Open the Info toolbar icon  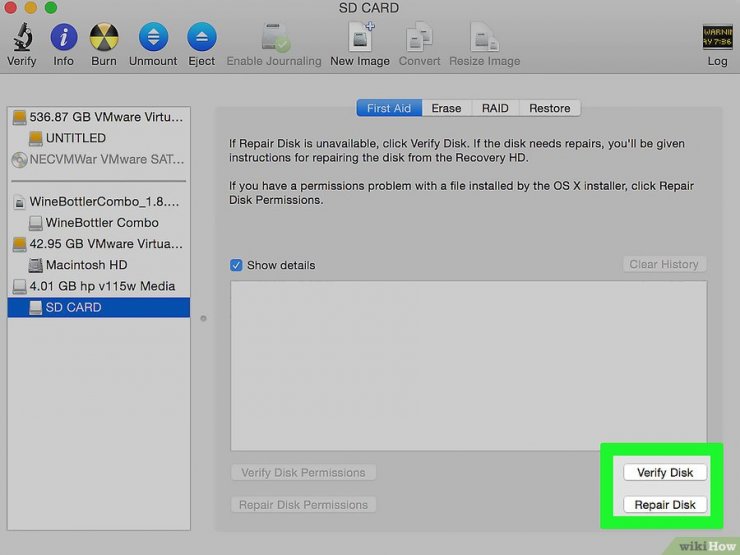click(x=64, y=37)
